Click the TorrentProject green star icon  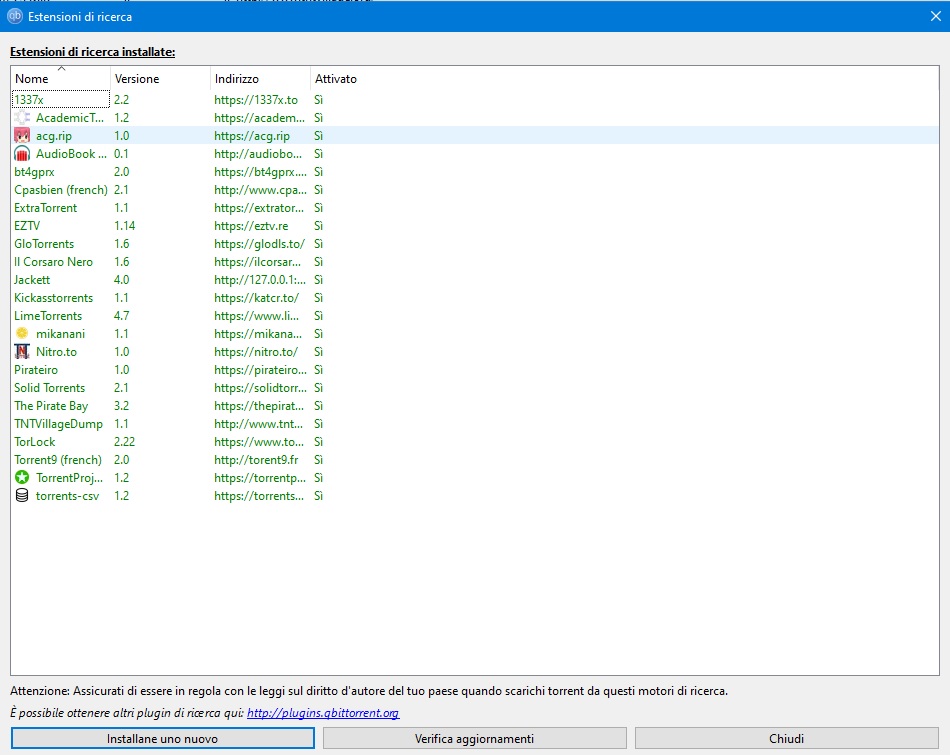tap(22, 477)
